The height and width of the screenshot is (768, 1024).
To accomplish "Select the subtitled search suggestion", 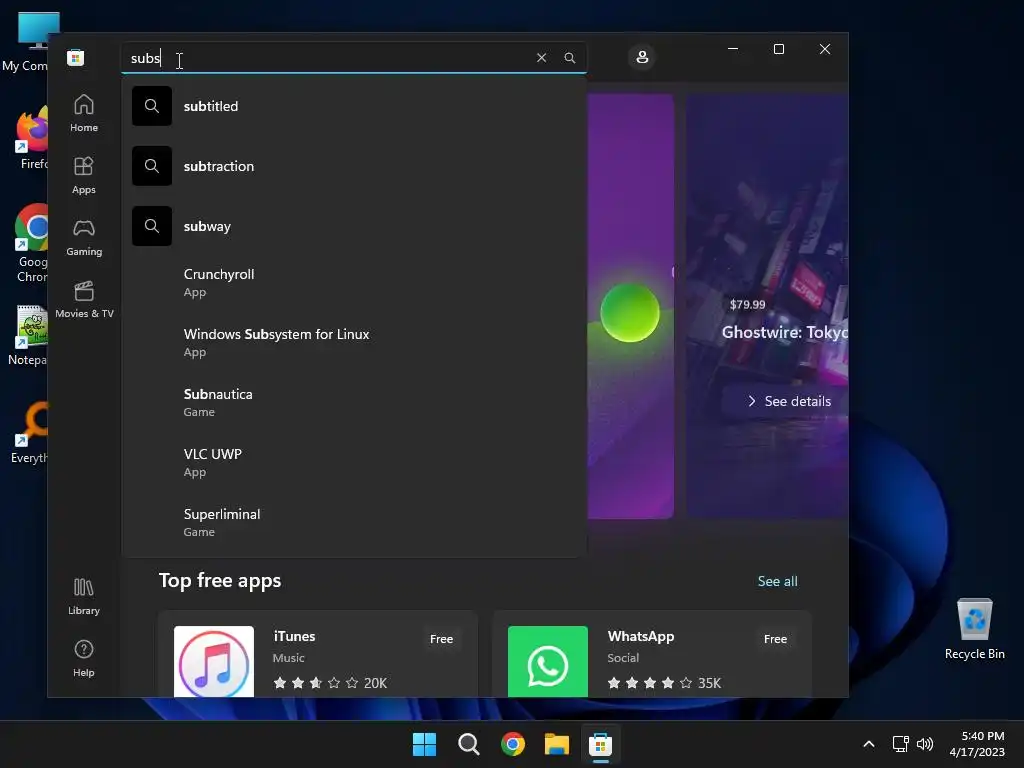I will [x=354, y=106].
